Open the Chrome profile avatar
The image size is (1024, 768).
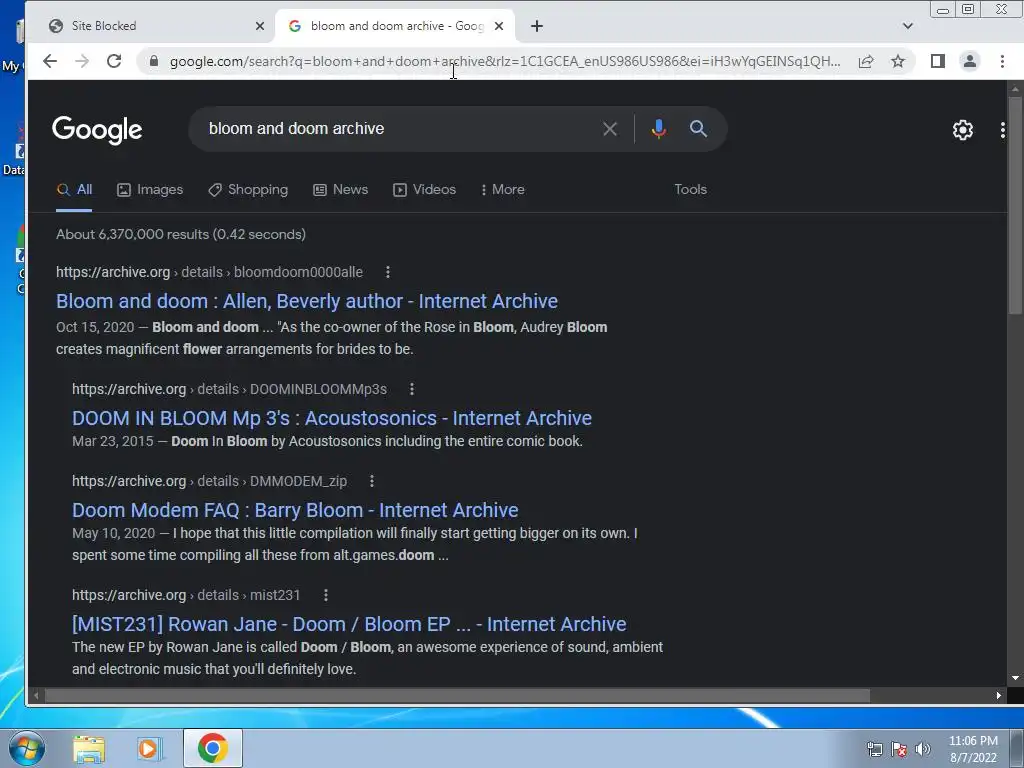tap(970, 61)
